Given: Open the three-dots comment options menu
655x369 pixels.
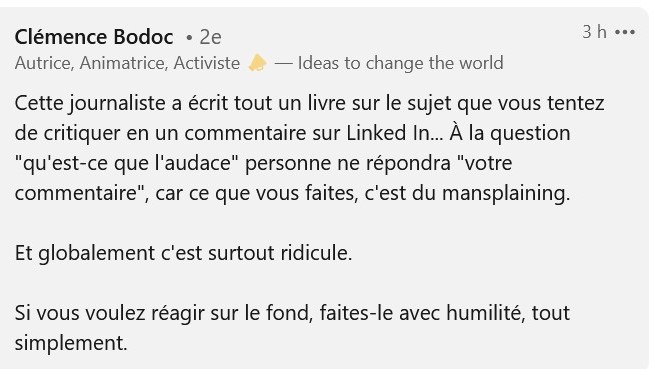Looking at the screenshot, I should pyautogui.click(x=625, y=32).
